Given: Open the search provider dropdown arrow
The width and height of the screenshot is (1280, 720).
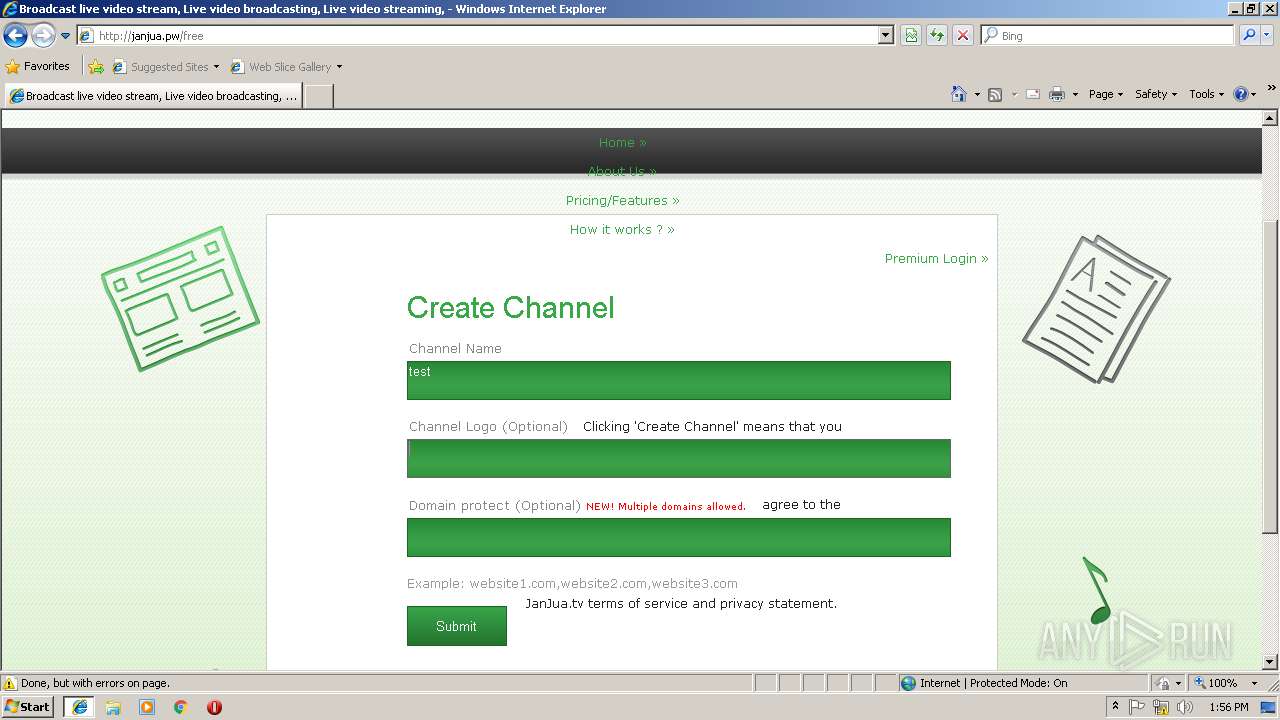Looking at the screenshot, I should [1267, 36].
